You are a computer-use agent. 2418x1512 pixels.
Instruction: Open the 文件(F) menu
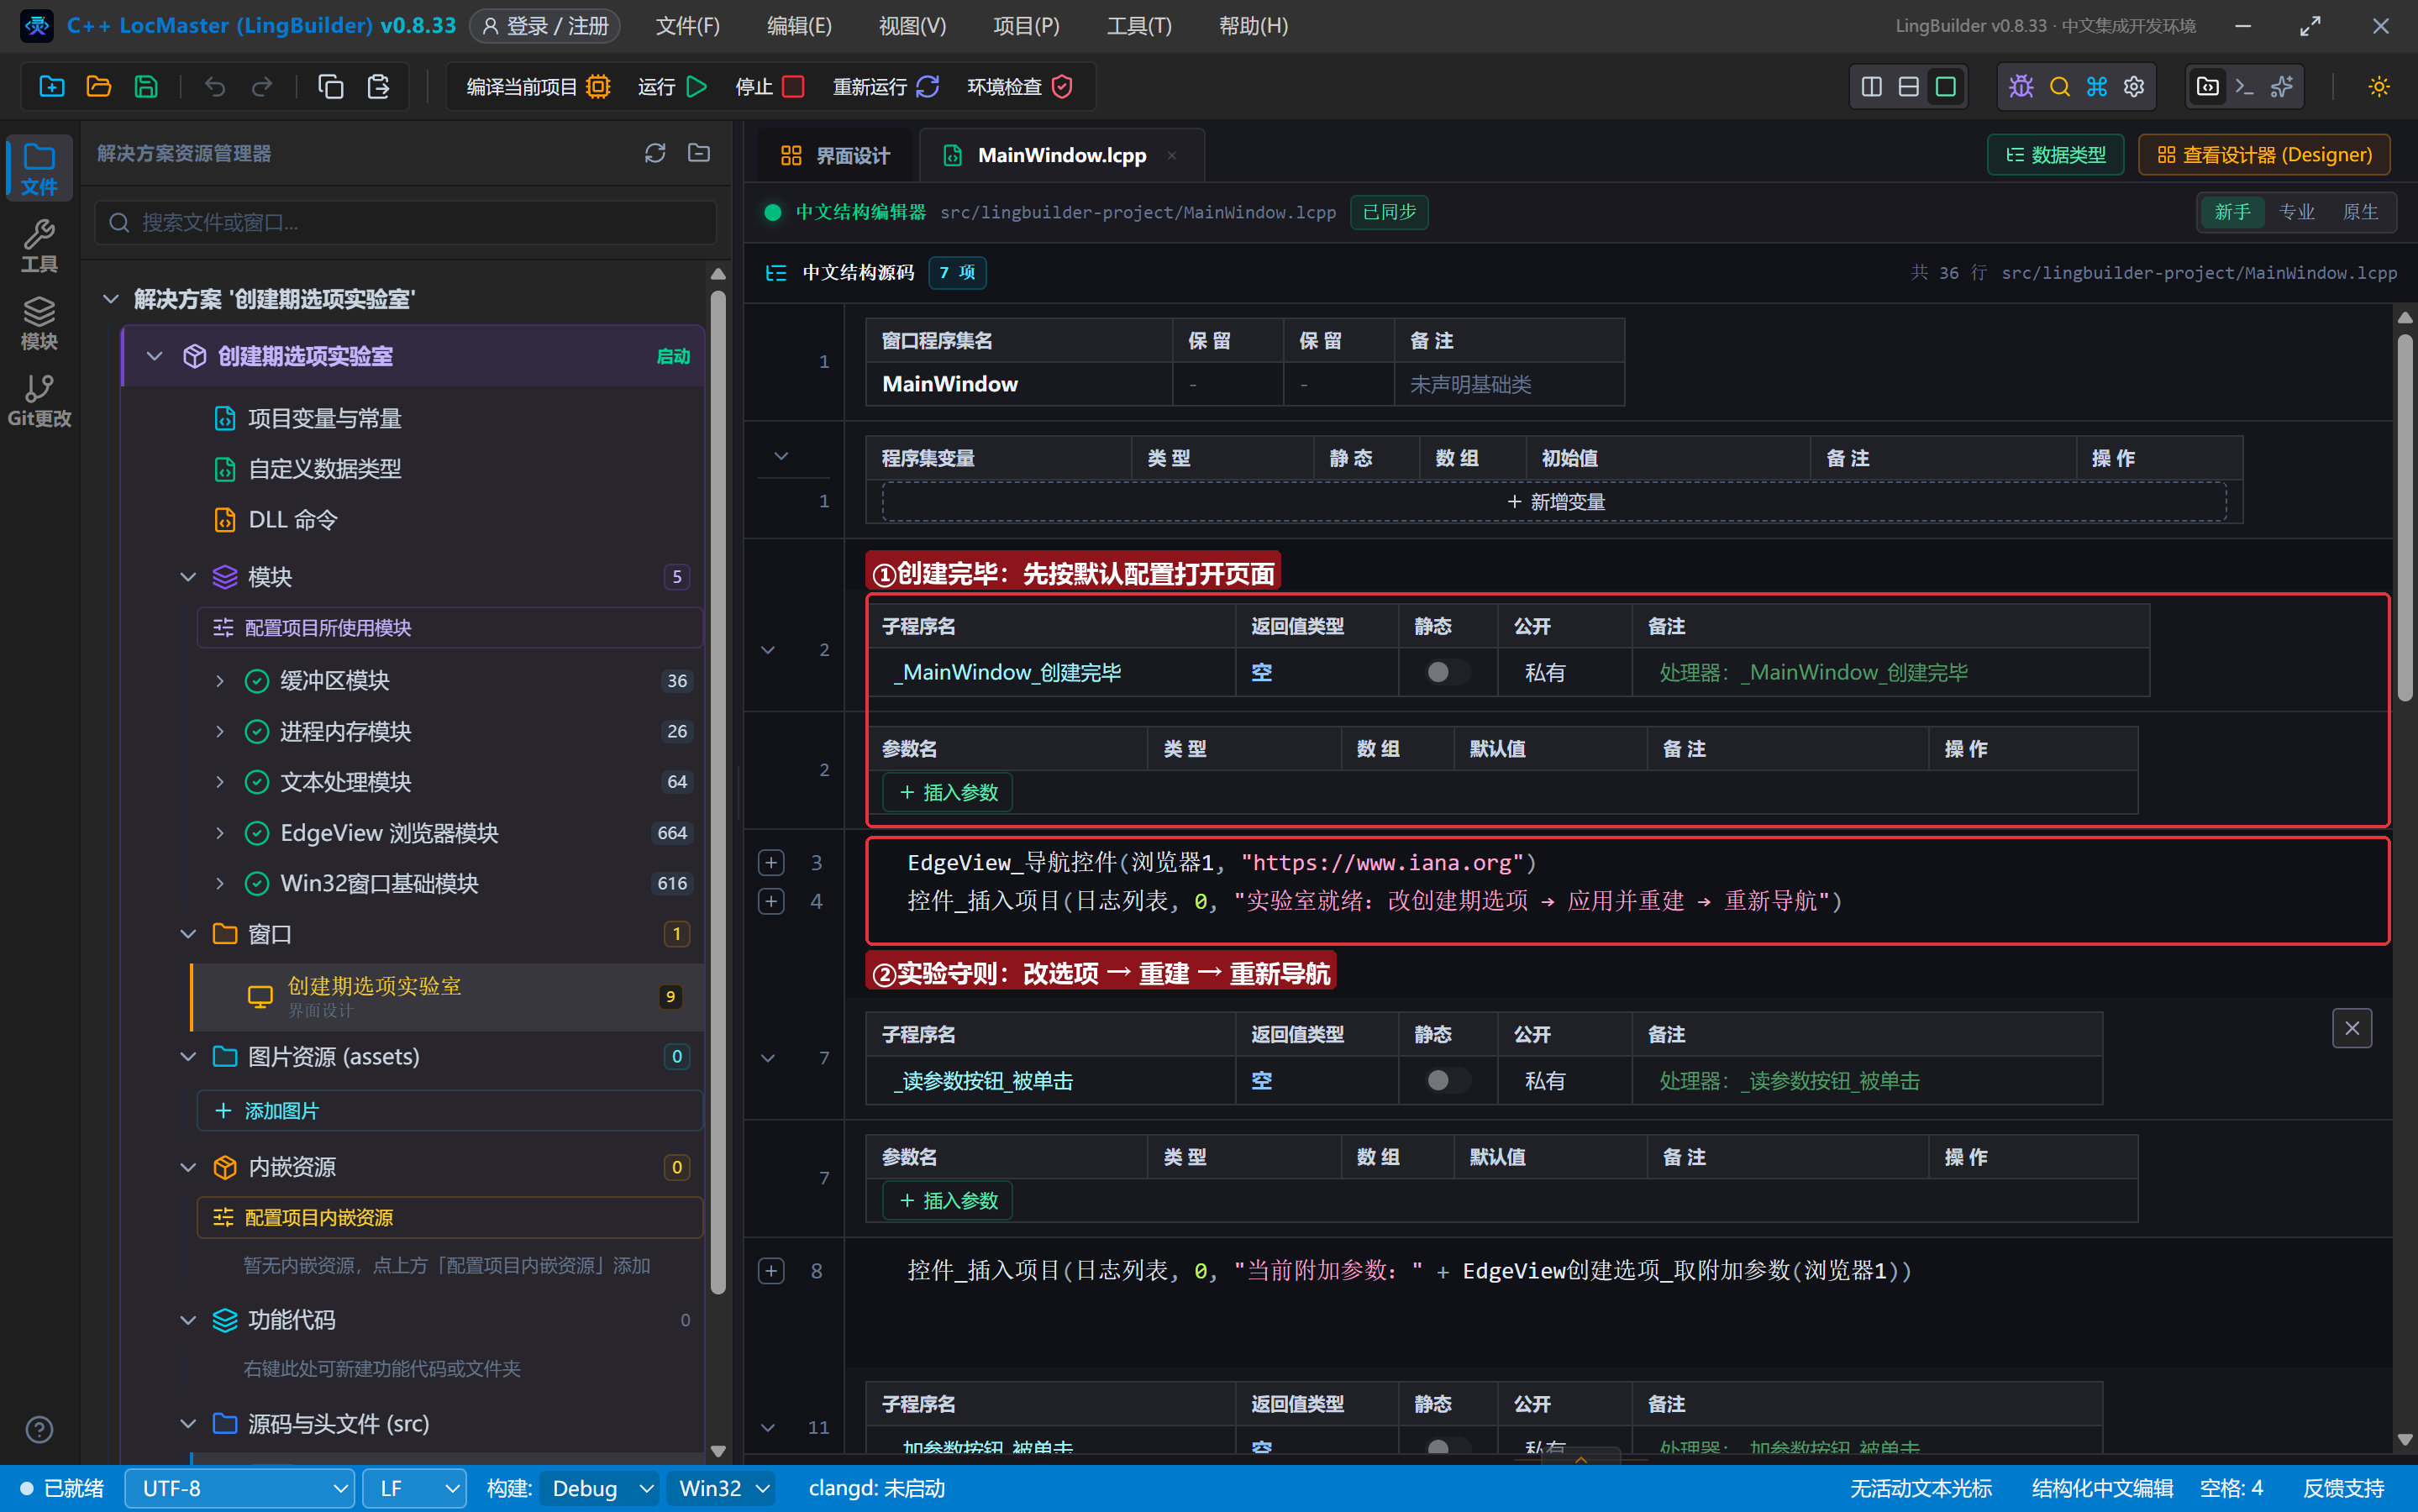click(x=687, y=26)
